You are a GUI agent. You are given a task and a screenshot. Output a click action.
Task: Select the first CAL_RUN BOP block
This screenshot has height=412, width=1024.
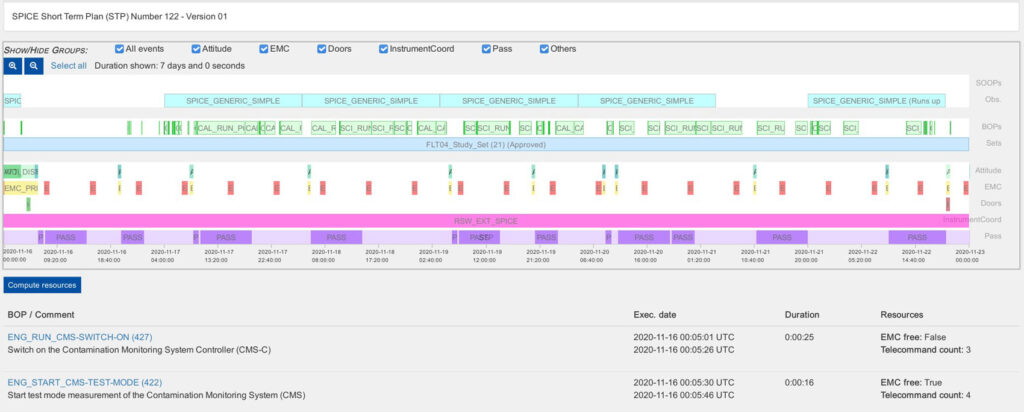[x=219, y=128]
